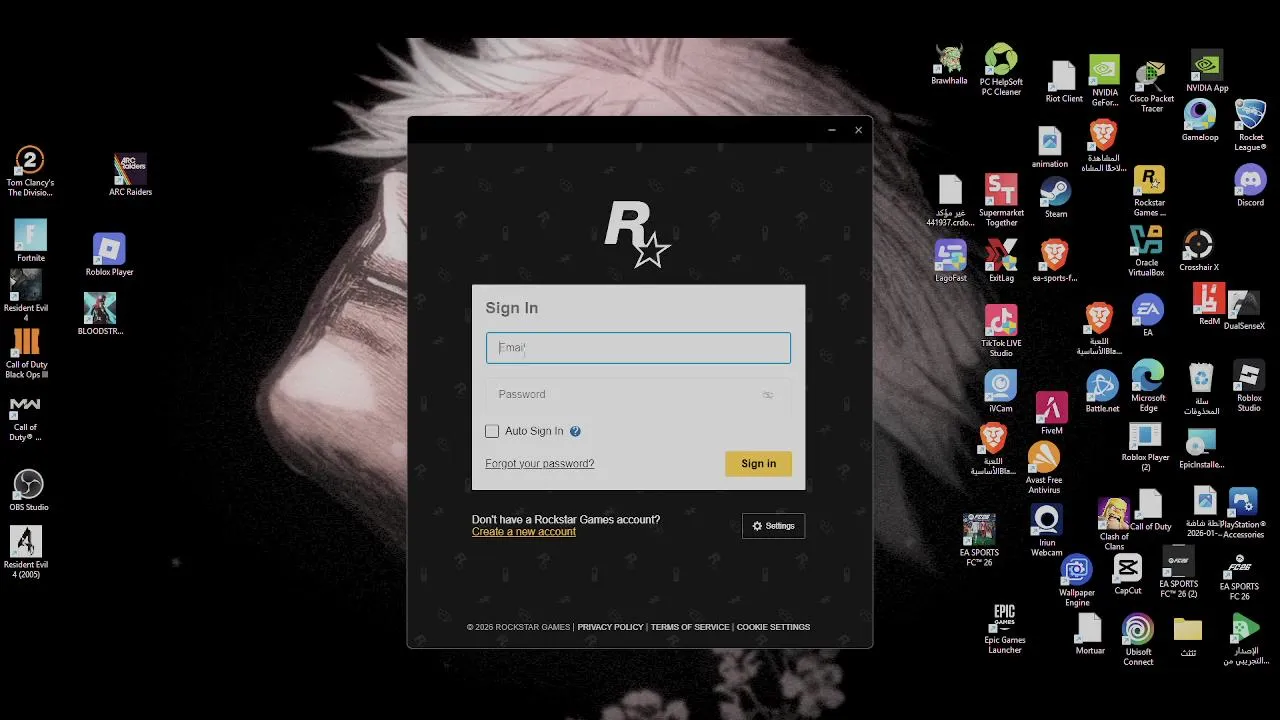
Task: Click the yellow Sign in button
Action: [758, 464]
